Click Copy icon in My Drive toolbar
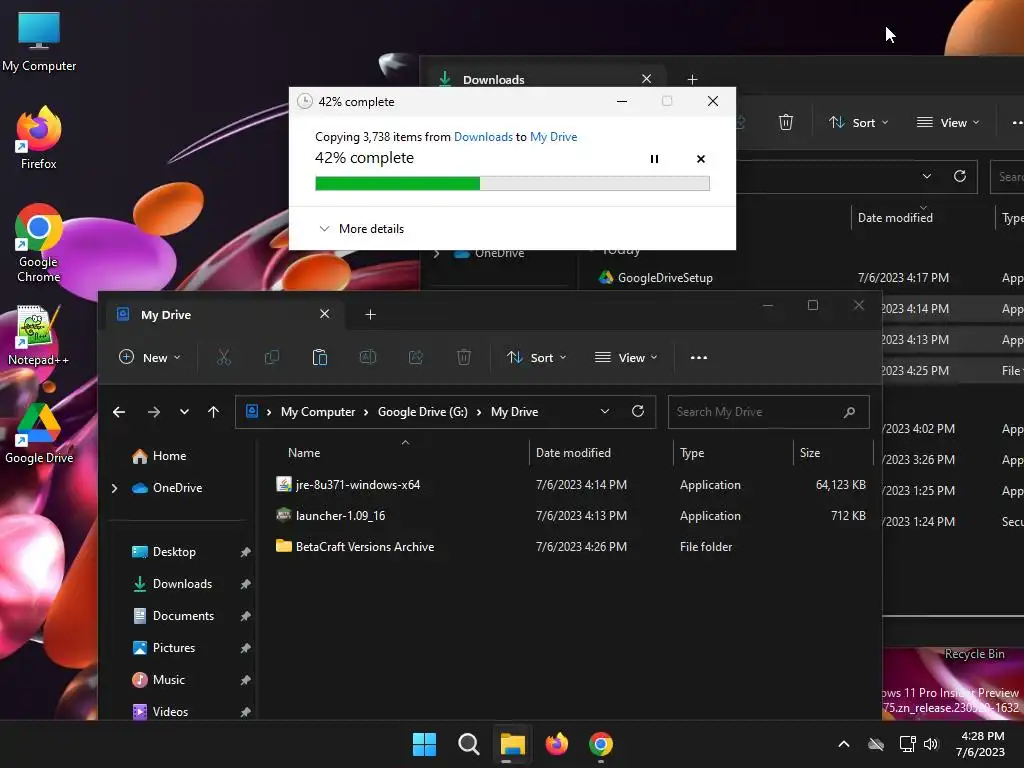 point(272,357)
